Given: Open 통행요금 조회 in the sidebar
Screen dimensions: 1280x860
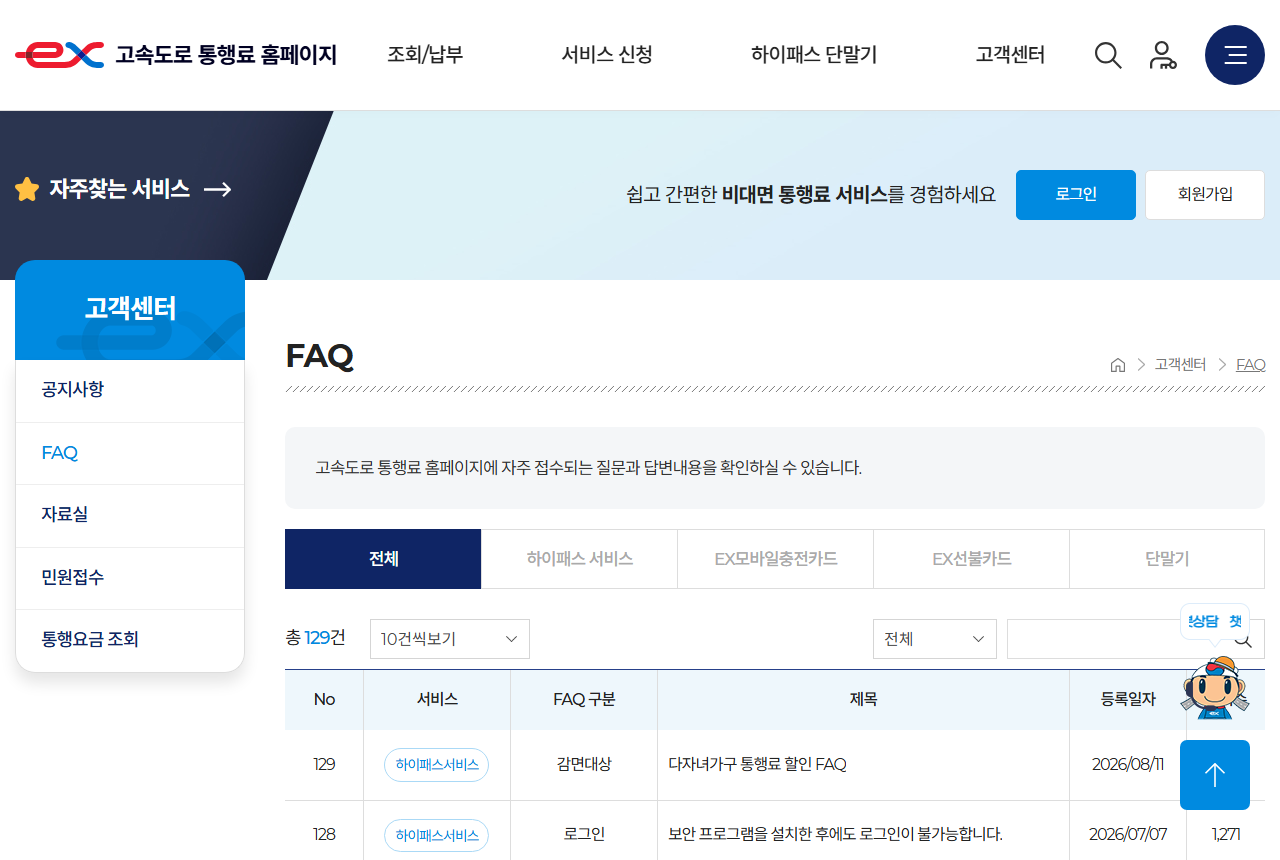Looking at the screenshot, I should click(x=130, y=640).
